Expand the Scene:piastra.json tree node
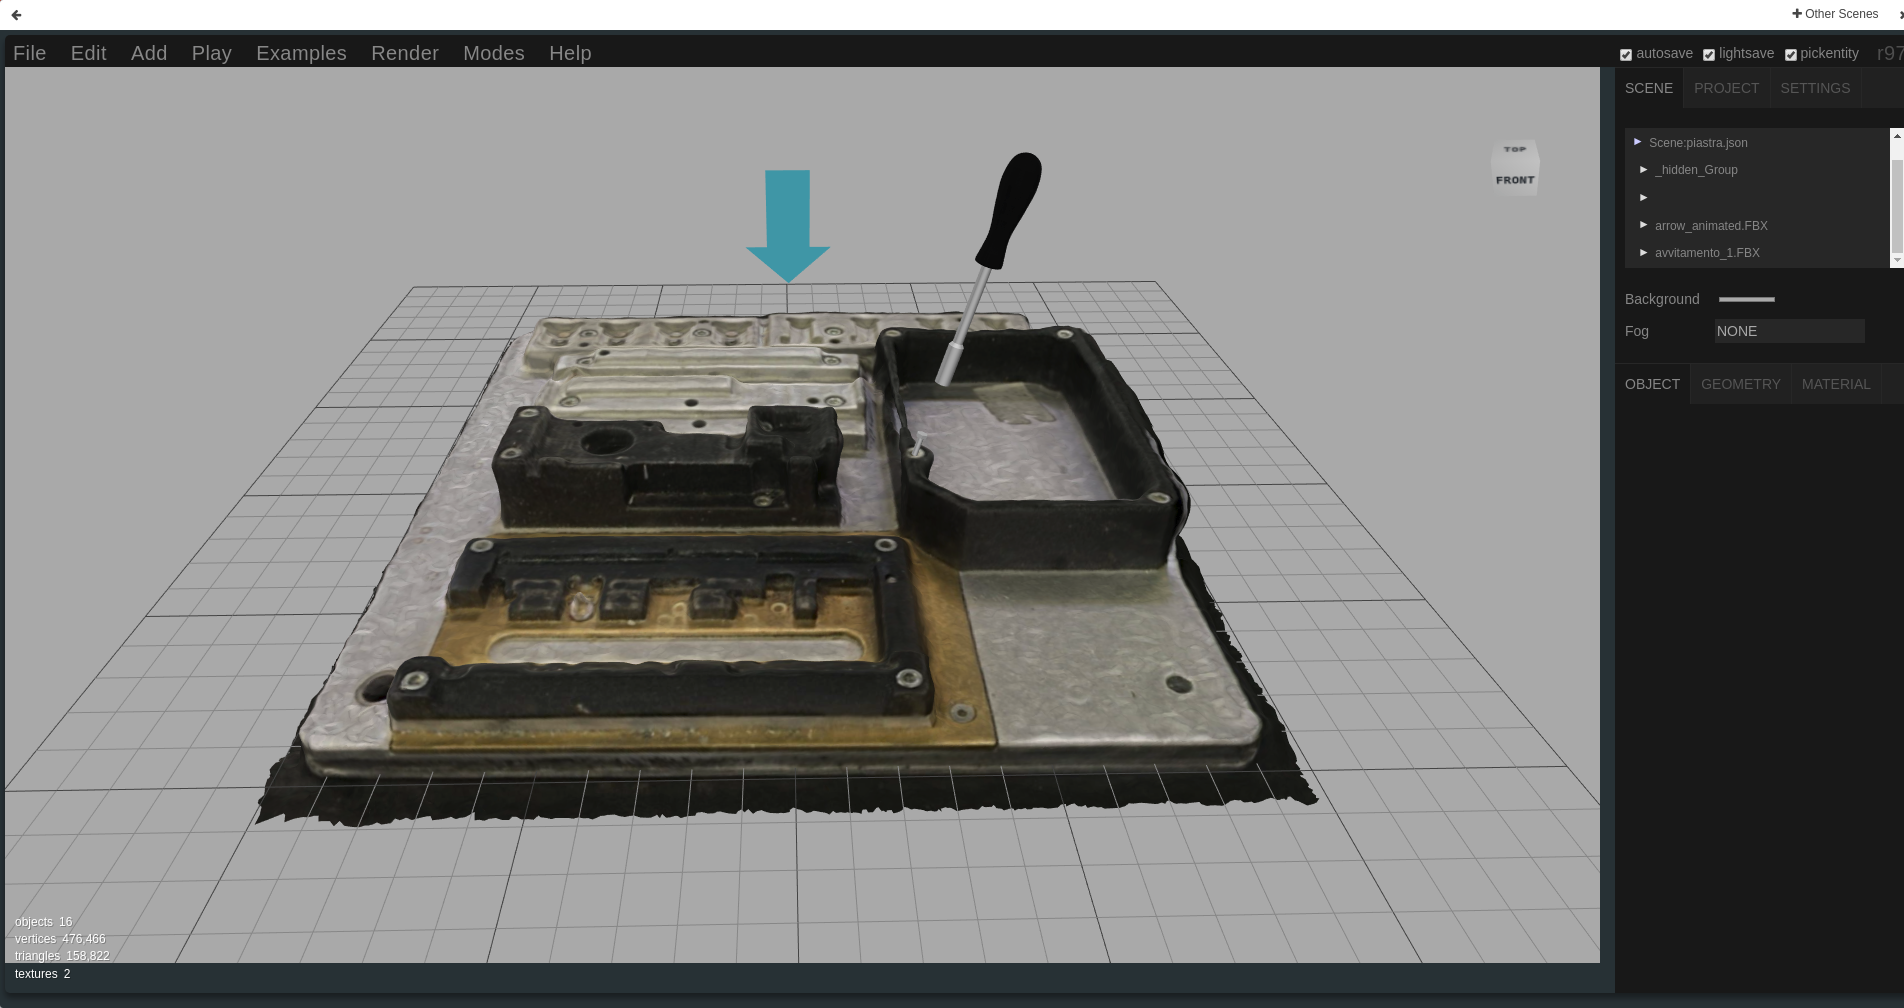This screenshot has width=1904, height=1008. pyautogui.click(x=1637, y=142)
